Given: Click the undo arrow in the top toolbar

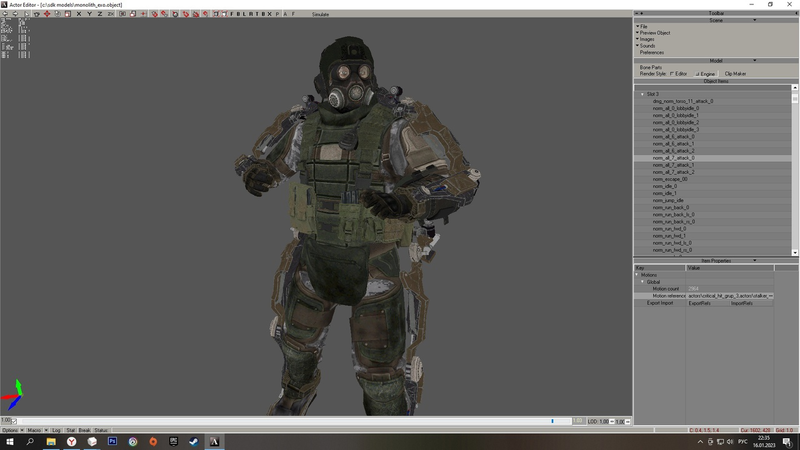Looking at the screenshot, I should click(5, 14).
